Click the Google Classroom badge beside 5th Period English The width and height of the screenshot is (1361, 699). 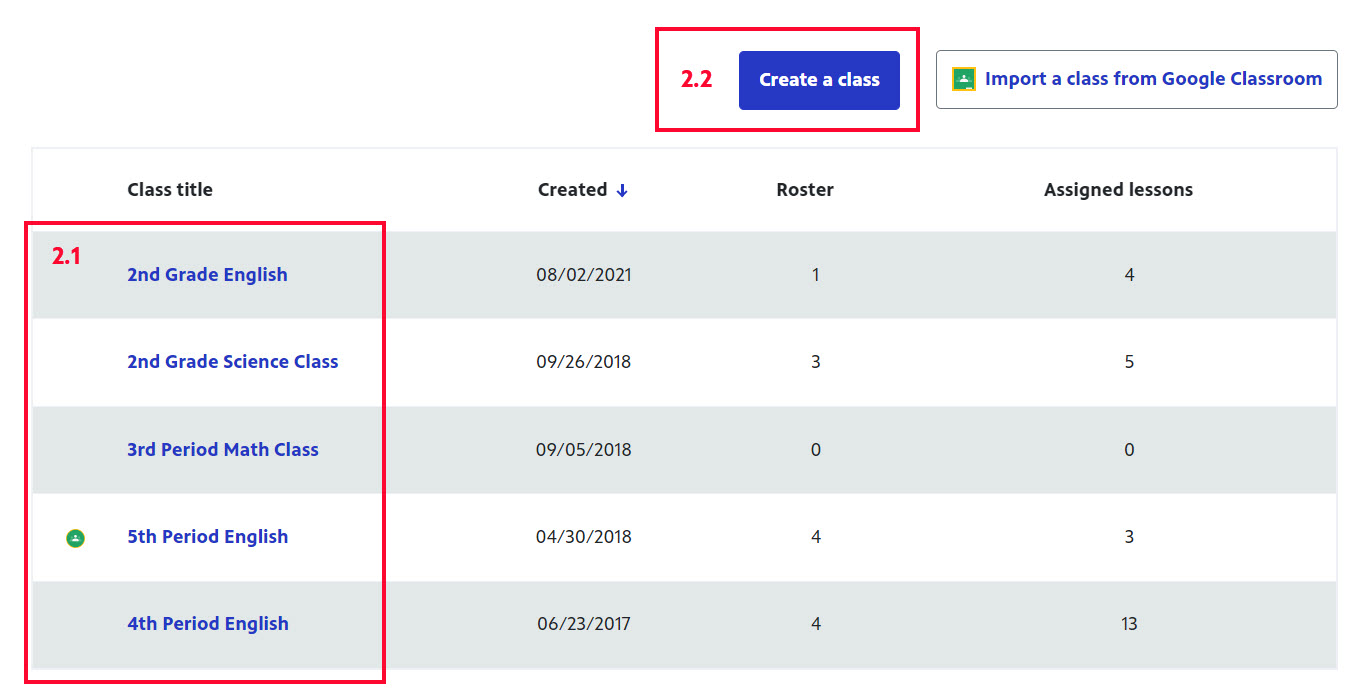[75, 538]
